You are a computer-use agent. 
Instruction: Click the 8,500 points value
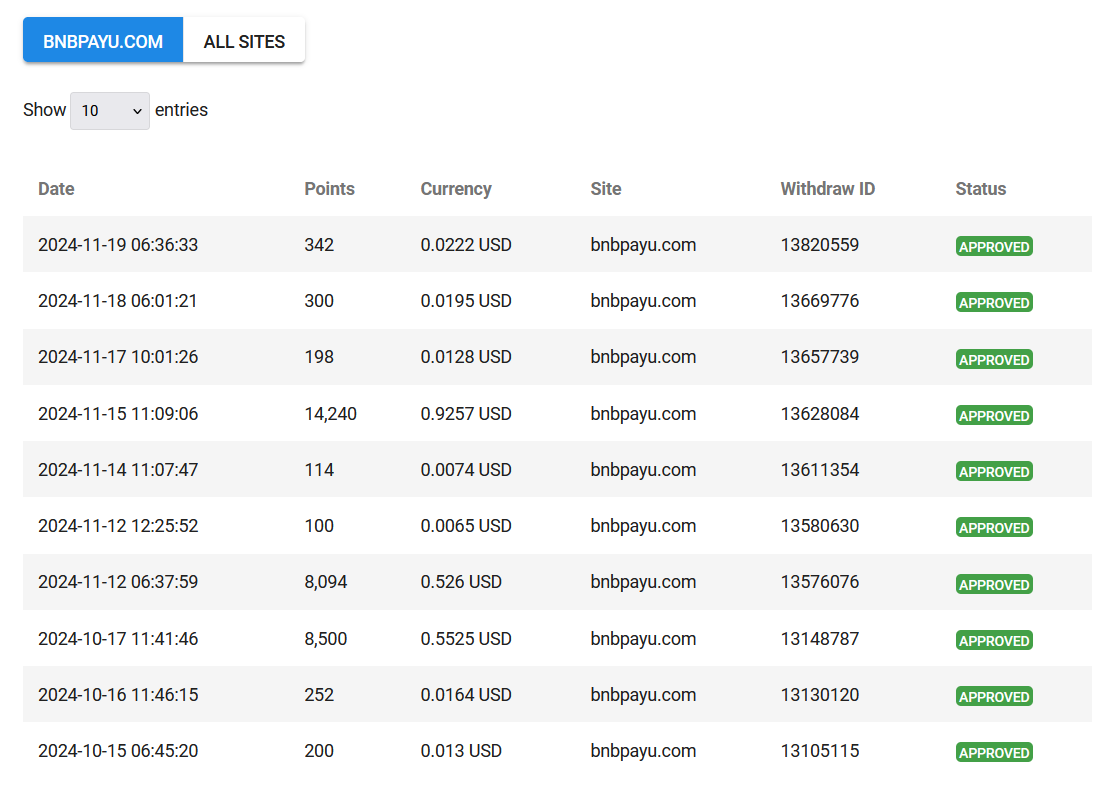pos(326,638)
